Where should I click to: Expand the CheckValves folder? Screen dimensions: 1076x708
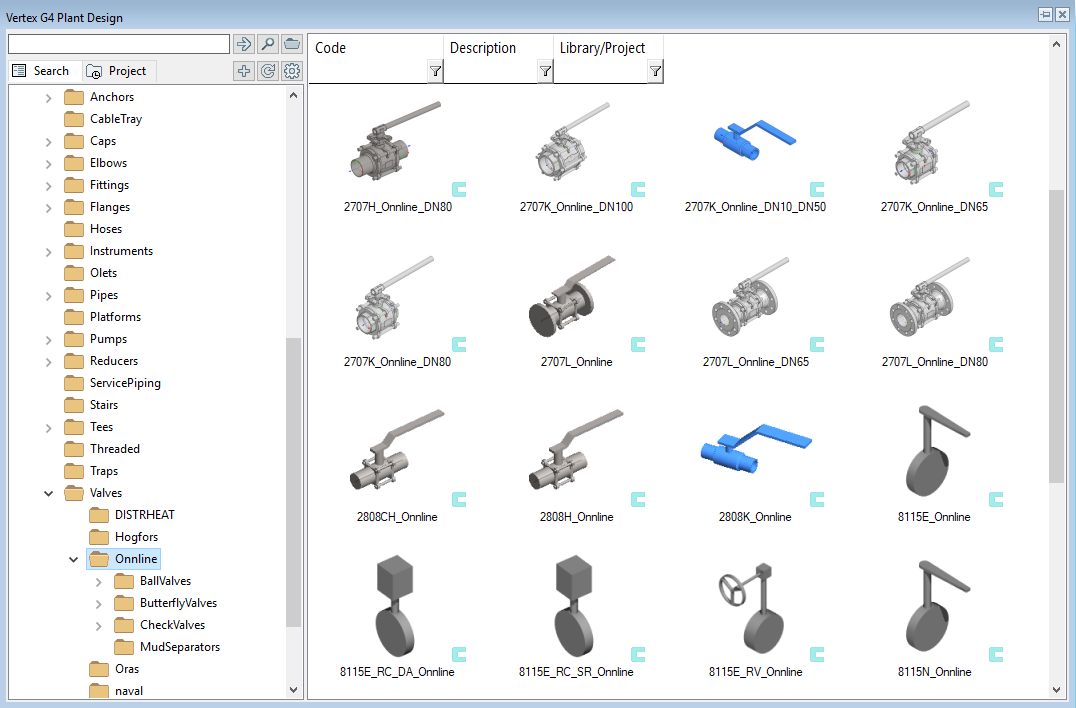(x=98, y=625)
